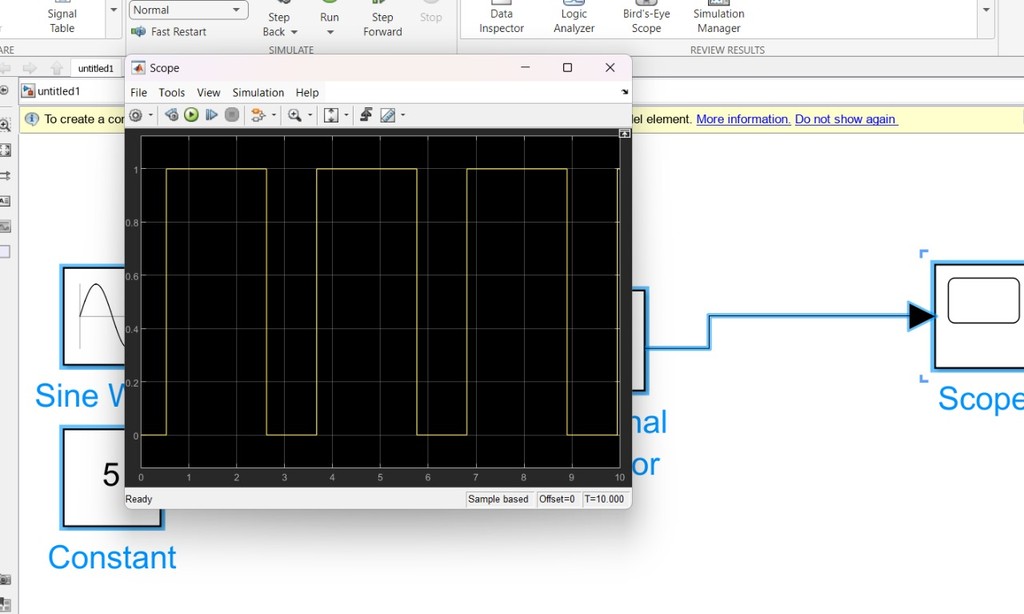Click the Step Back icon in Scope toolbar
This screenshot has width=1024, height=614.
click(x=171, y=115)
